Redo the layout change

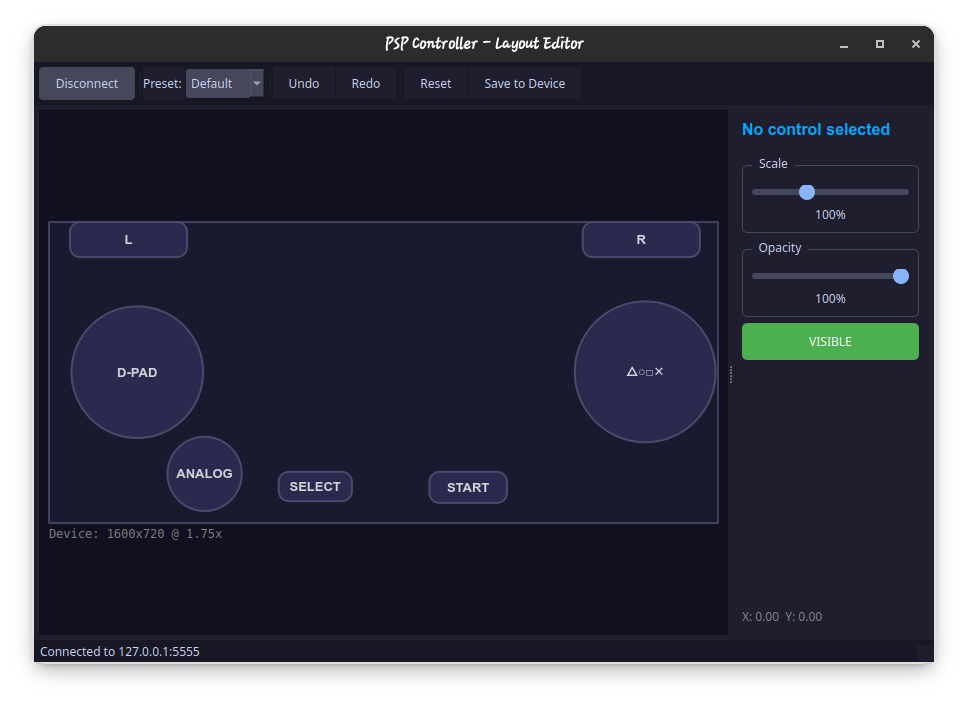coord(365,83)
